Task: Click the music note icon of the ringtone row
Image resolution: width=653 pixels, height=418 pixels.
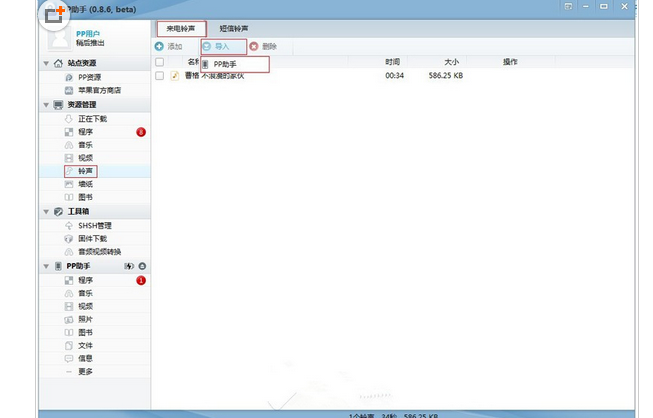Action: pos(175,75)
